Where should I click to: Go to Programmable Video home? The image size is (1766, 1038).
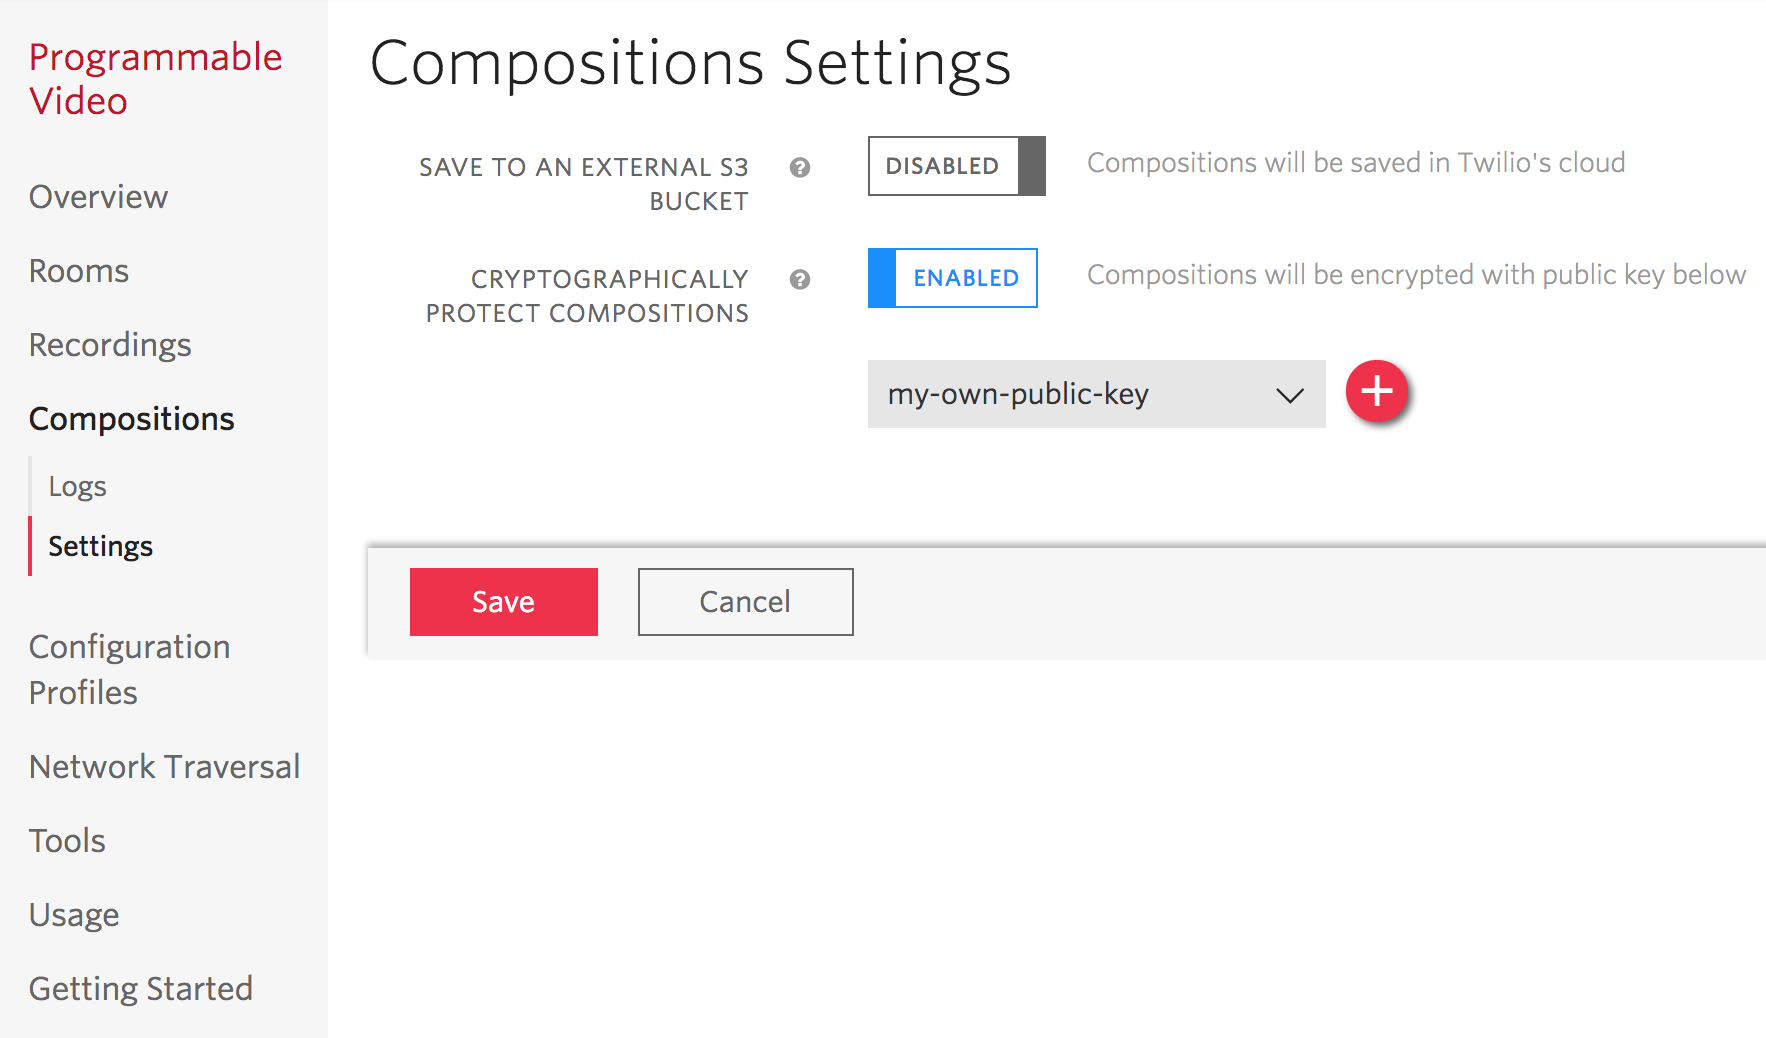(x=154, y=78)
